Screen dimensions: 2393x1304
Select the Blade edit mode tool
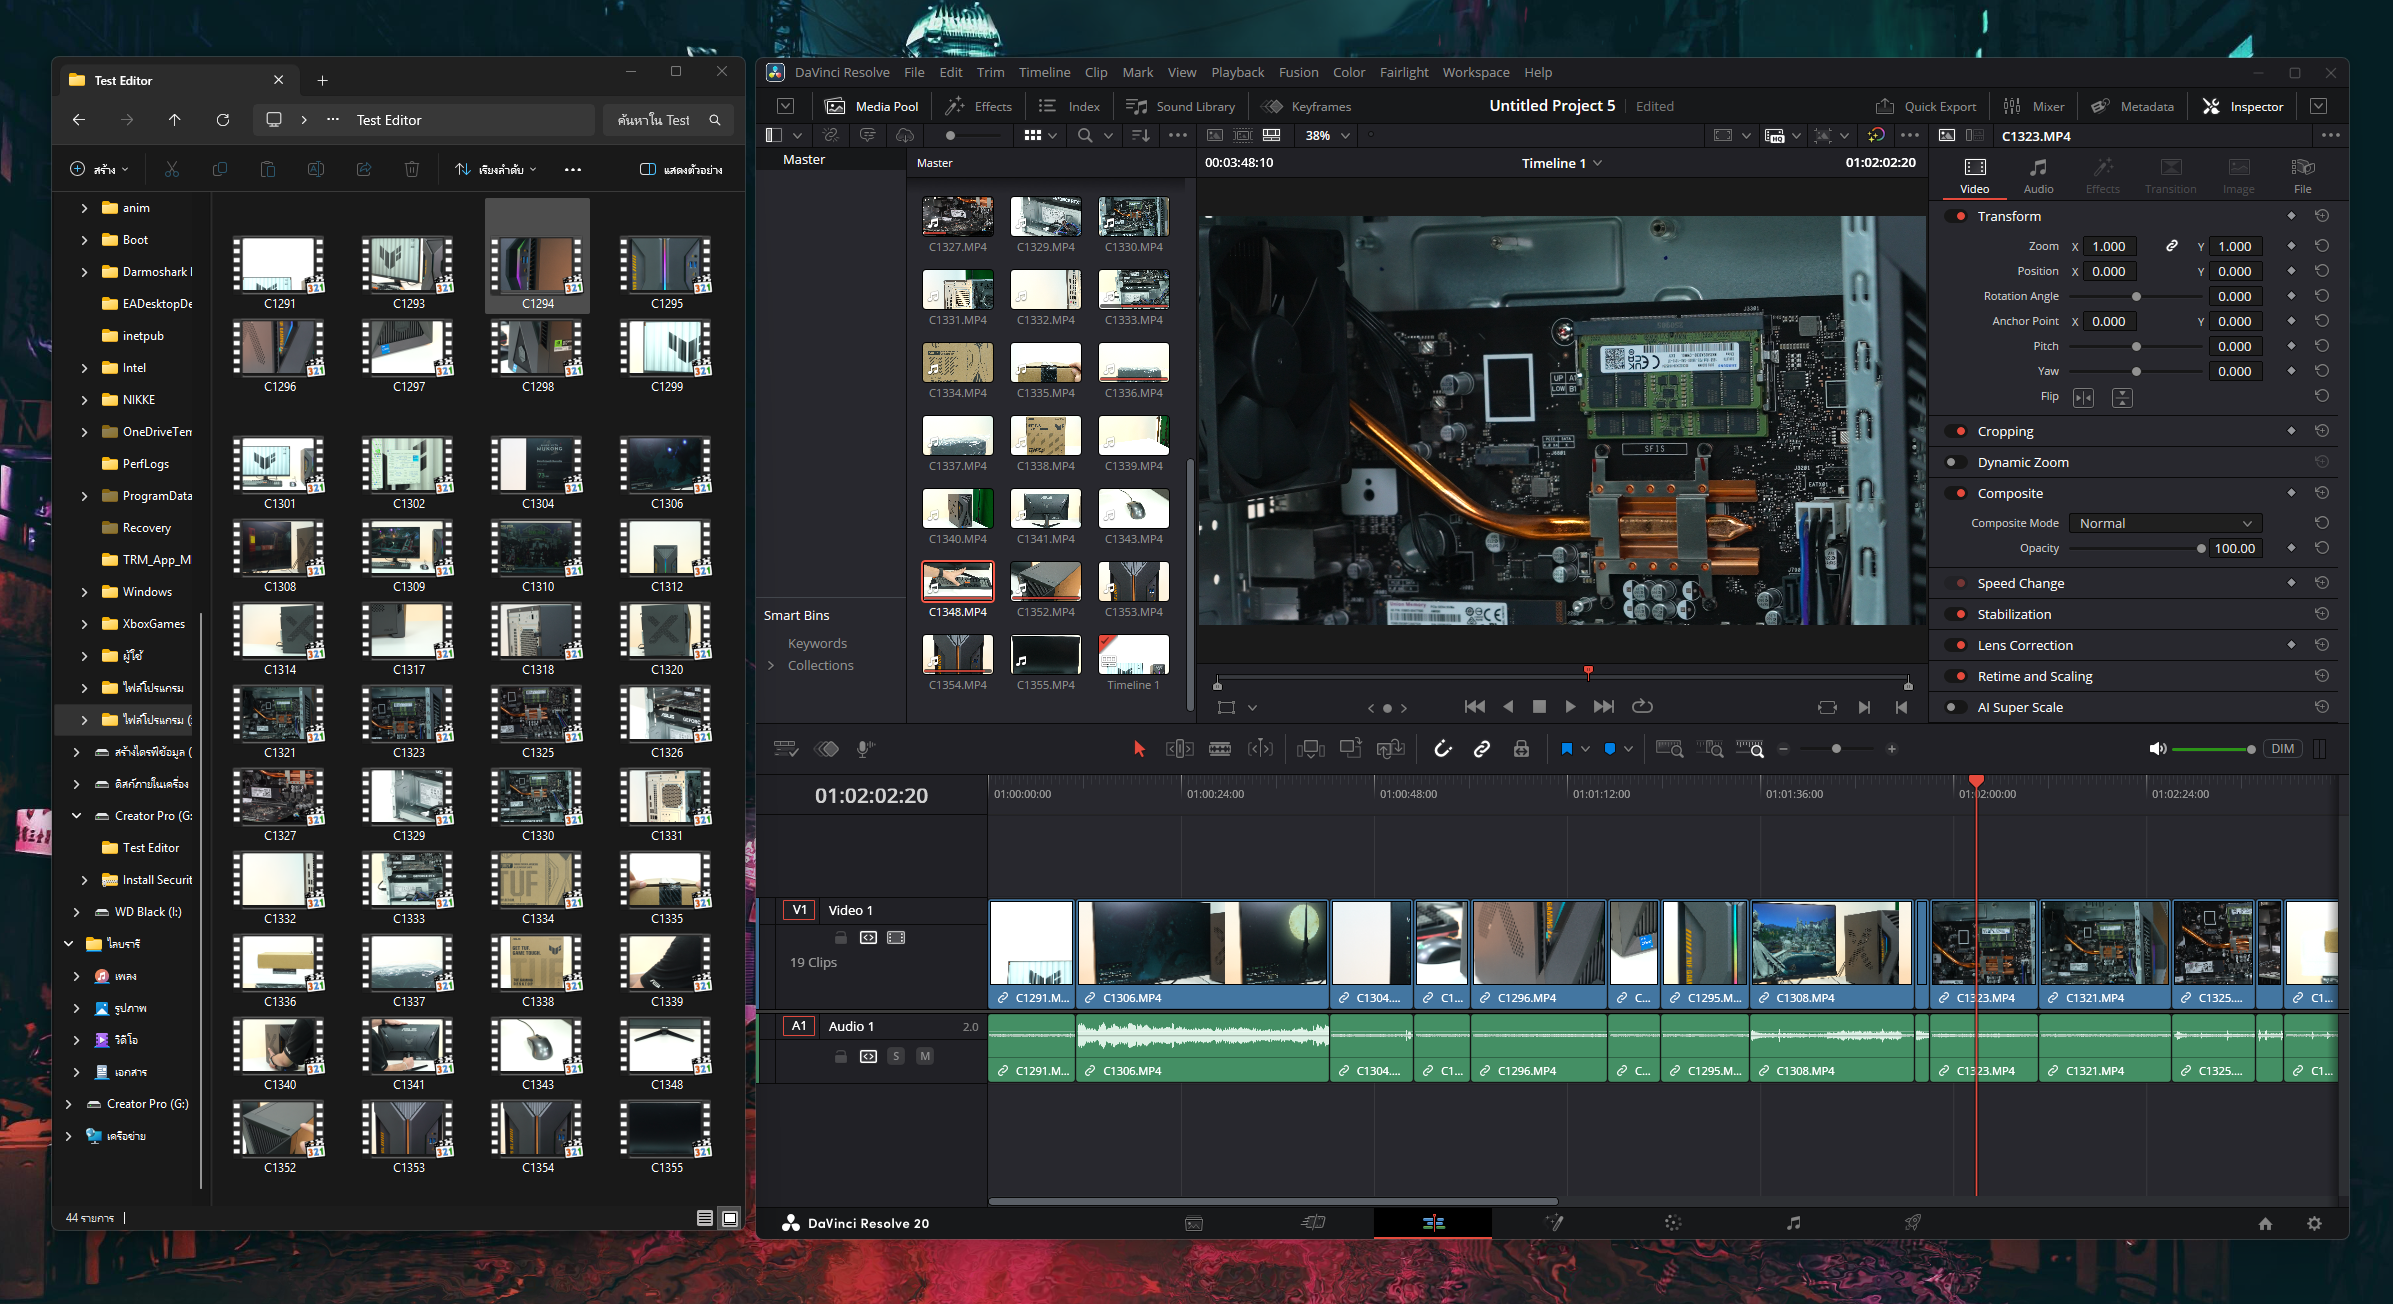(x=1219, y=749)
